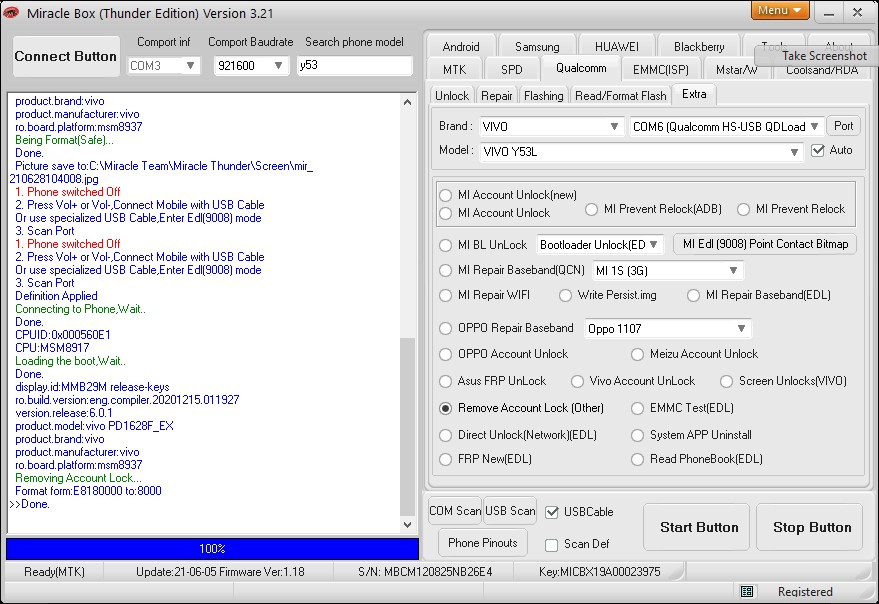
Task: Enable the Scan Def checkbox
Action: [x=552, y=545]
